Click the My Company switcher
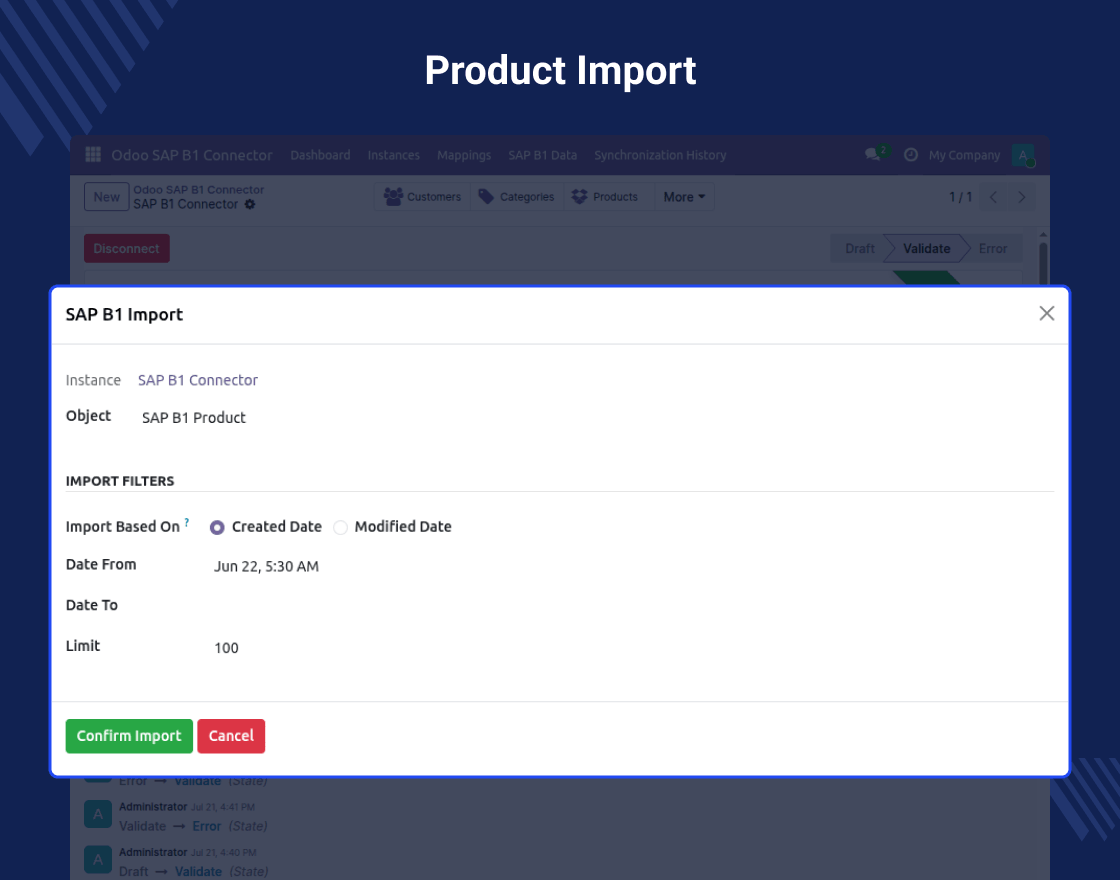1120x880 pixels. click(x=964, y=155)
